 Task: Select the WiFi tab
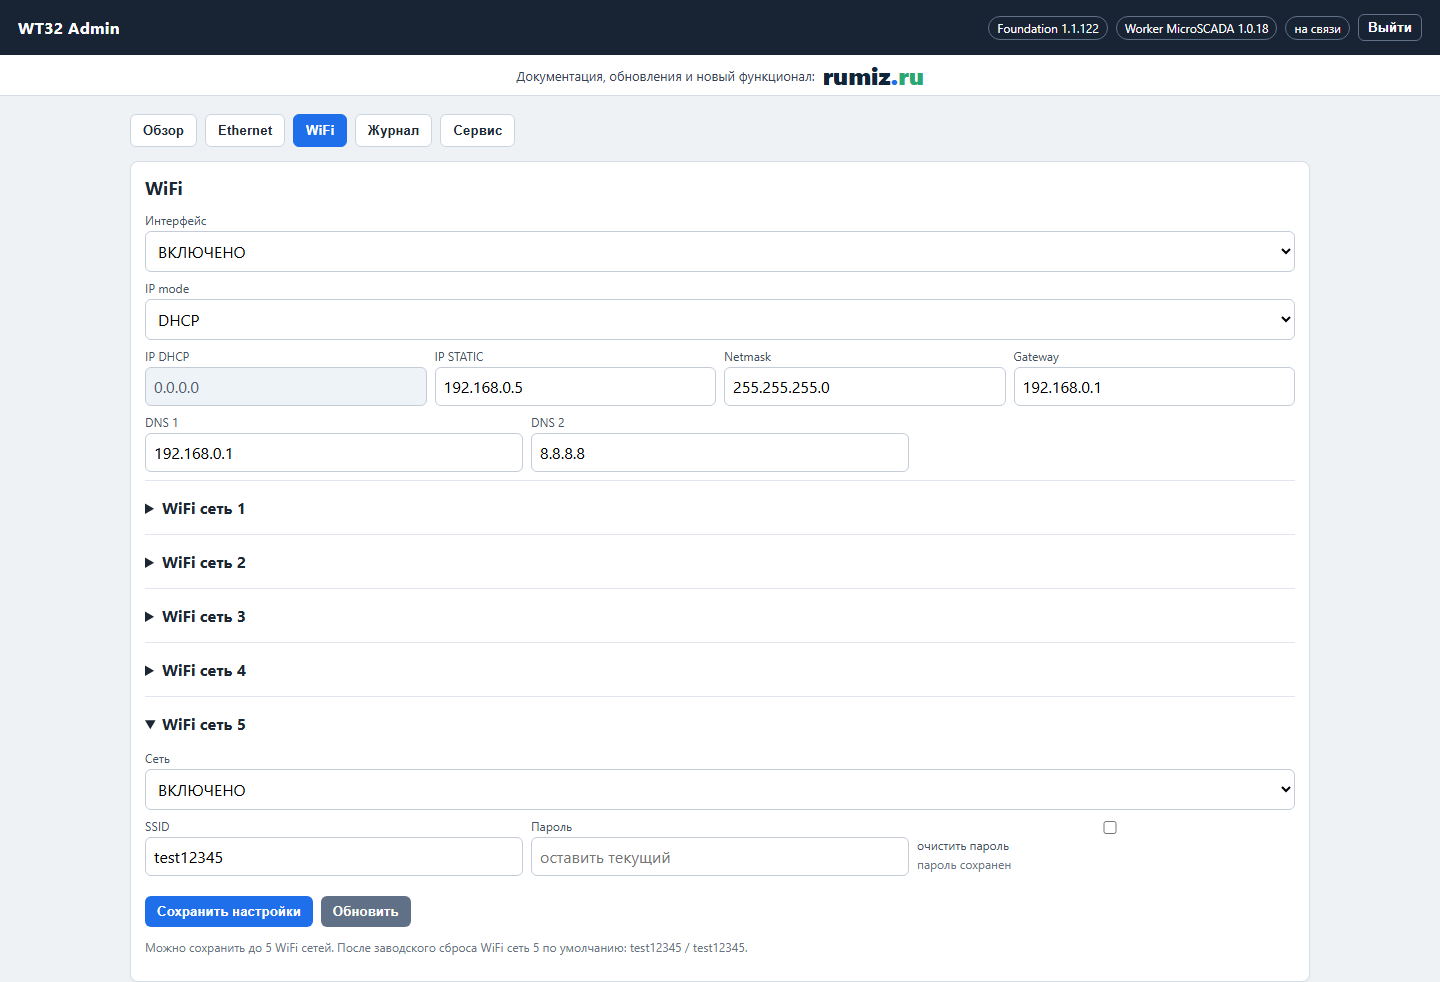(x=320, y=130)
